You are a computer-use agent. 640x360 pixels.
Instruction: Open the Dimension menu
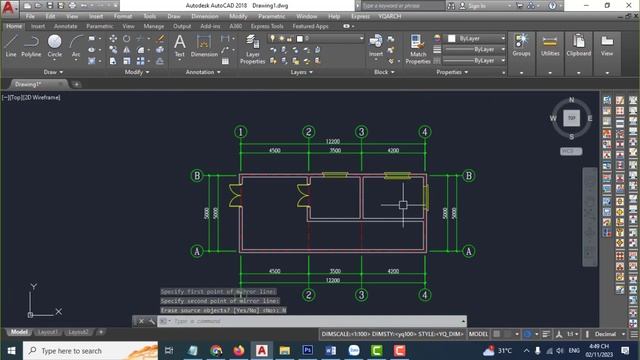tap(204, 16)
